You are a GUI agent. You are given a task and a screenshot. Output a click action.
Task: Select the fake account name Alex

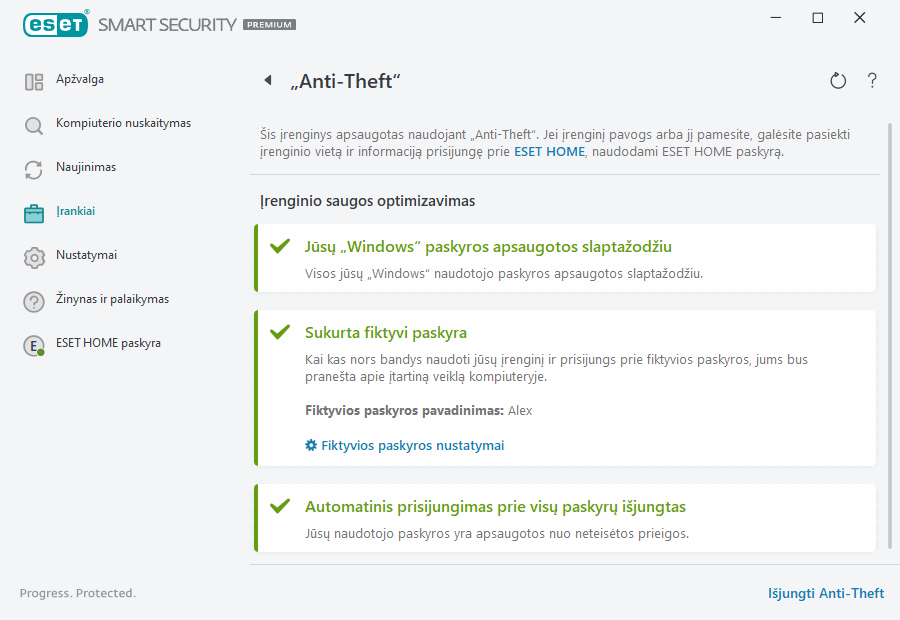coord(520,410)
